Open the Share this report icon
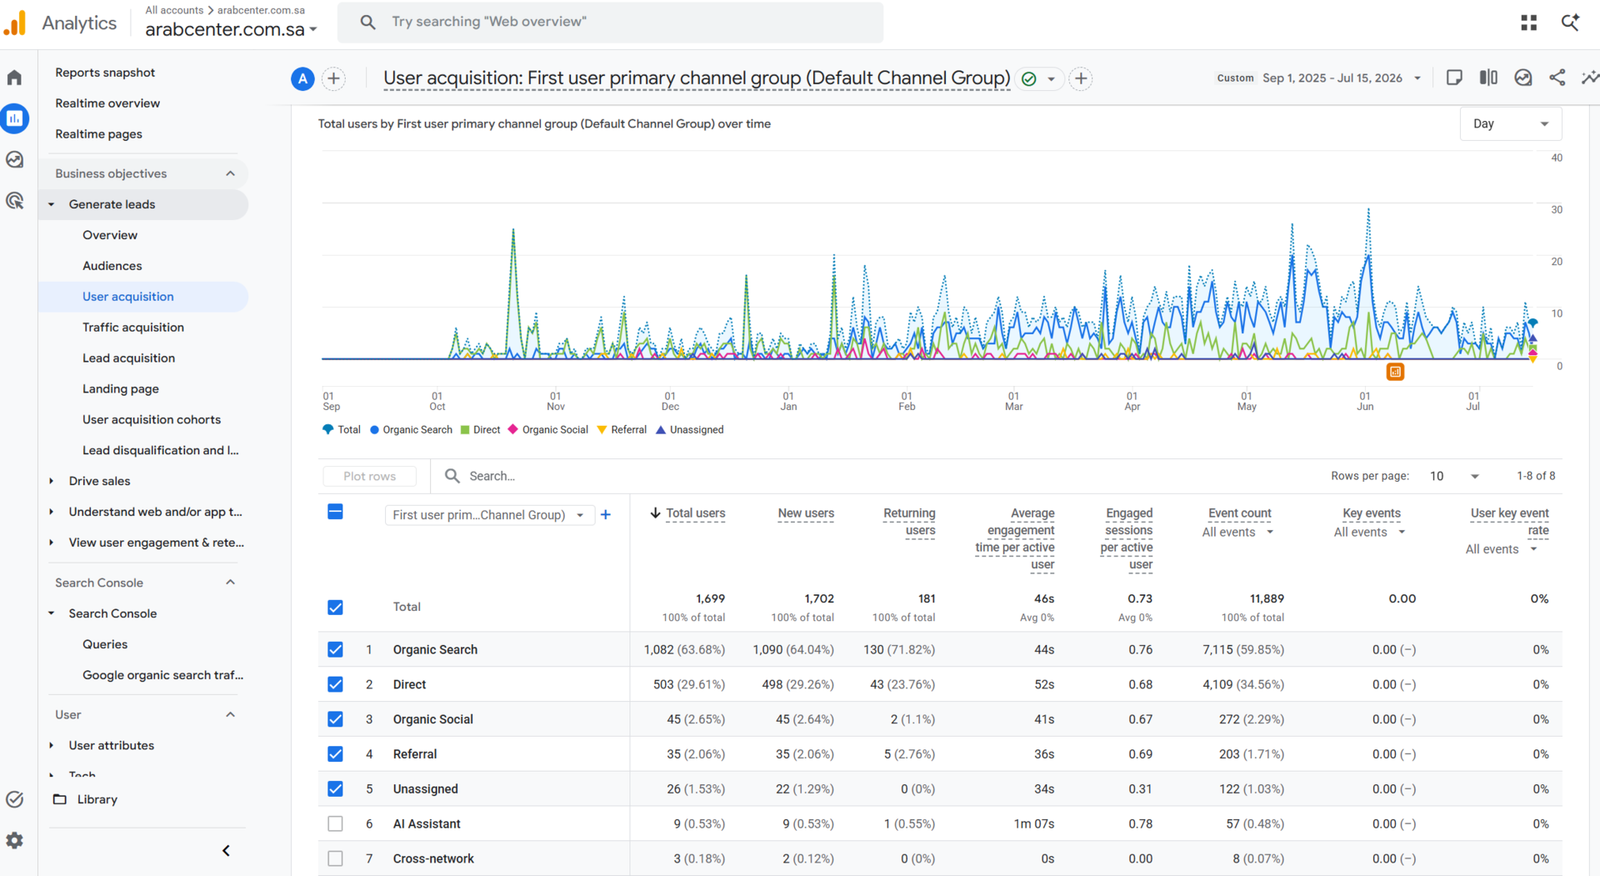The width and height of the screenshot is (1600, 876). pos(1557,78)
